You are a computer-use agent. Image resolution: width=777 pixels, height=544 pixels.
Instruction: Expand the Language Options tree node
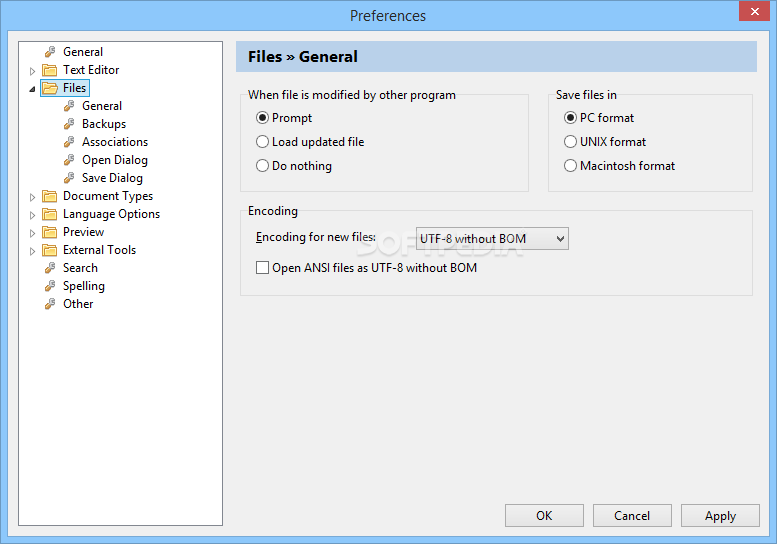point(32,215)
